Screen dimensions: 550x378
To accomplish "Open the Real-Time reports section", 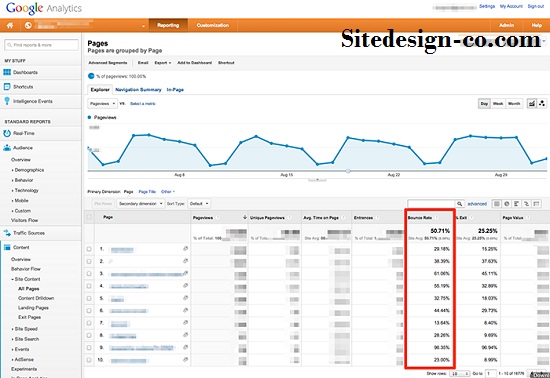I will tap(24, 133).
